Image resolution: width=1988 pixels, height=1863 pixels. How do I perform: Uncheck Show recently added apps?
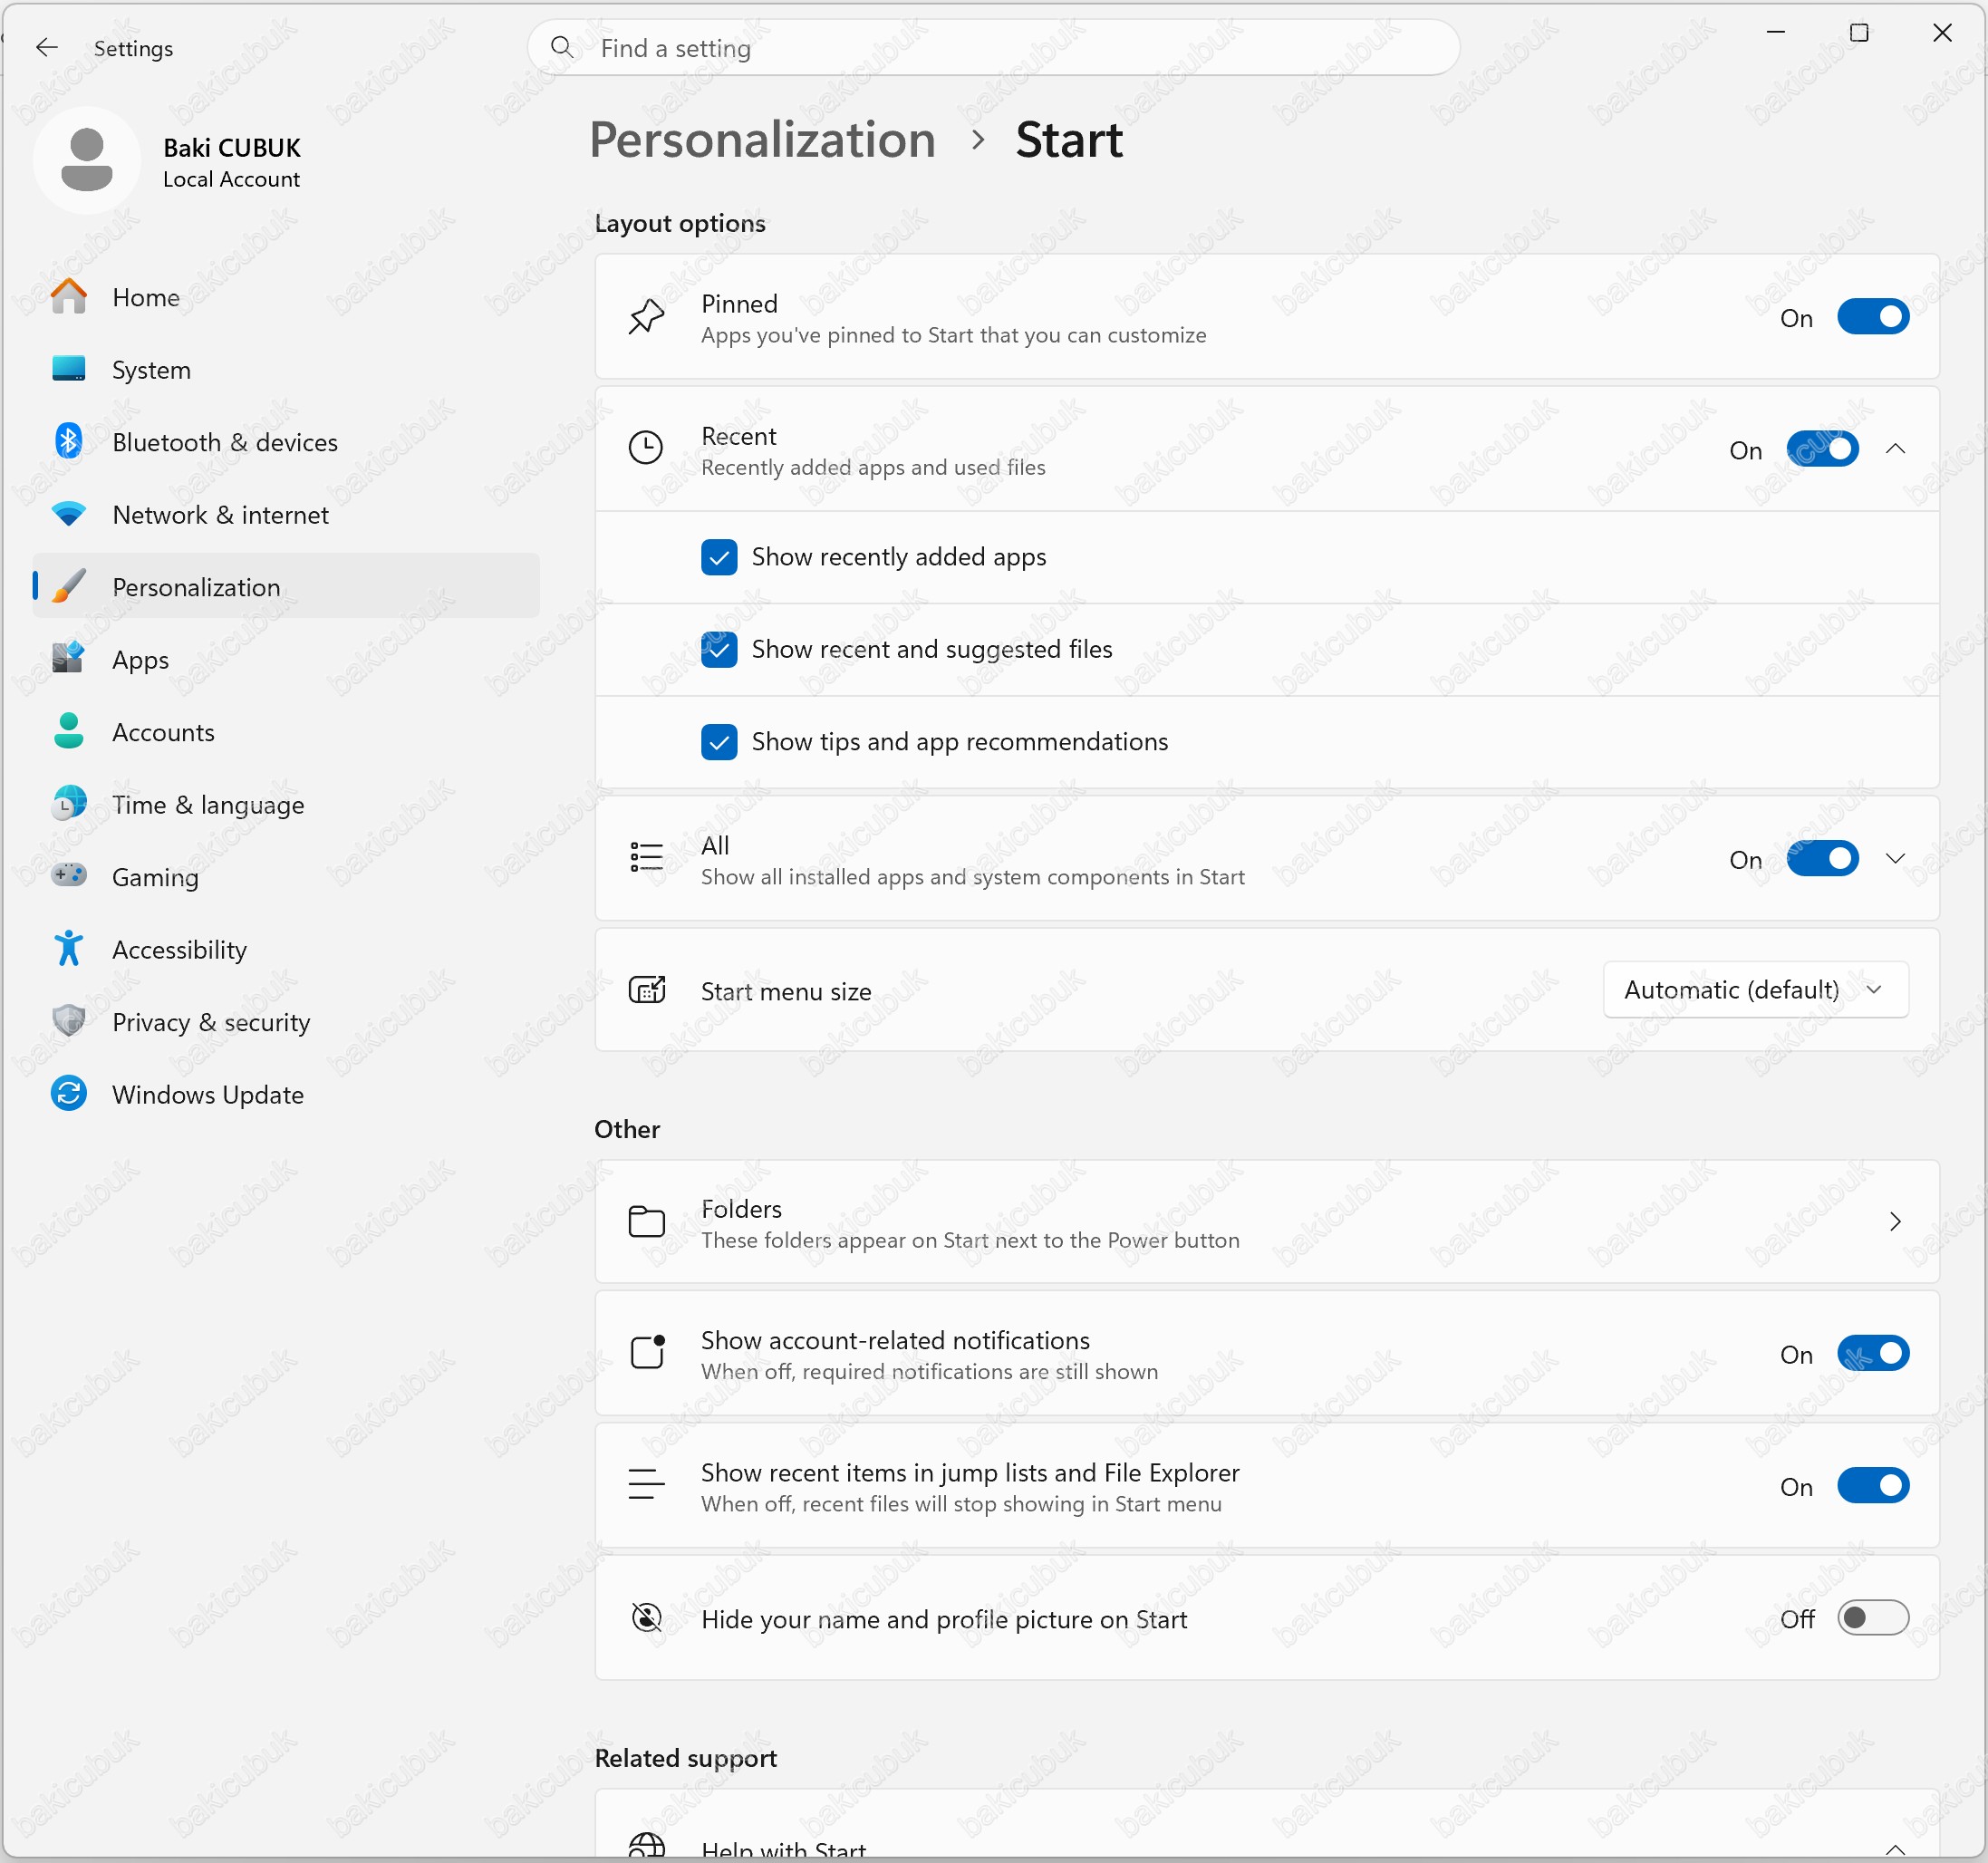719,557
